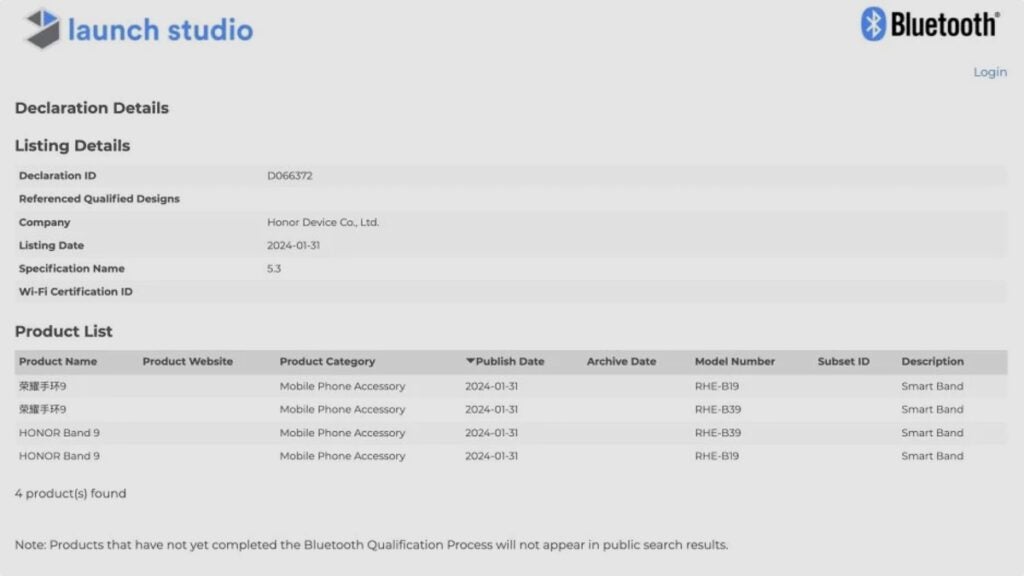Click the Product Category column header
The image size is (1024, 576).
pos(327,361)
